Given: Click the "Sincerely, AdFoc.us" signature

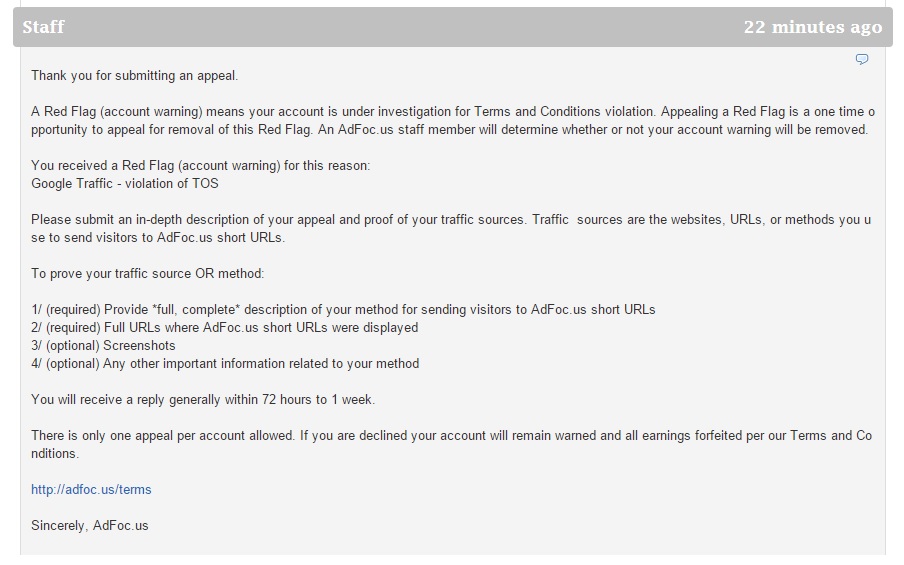Looking at the screenshot, I should (89, 526).
